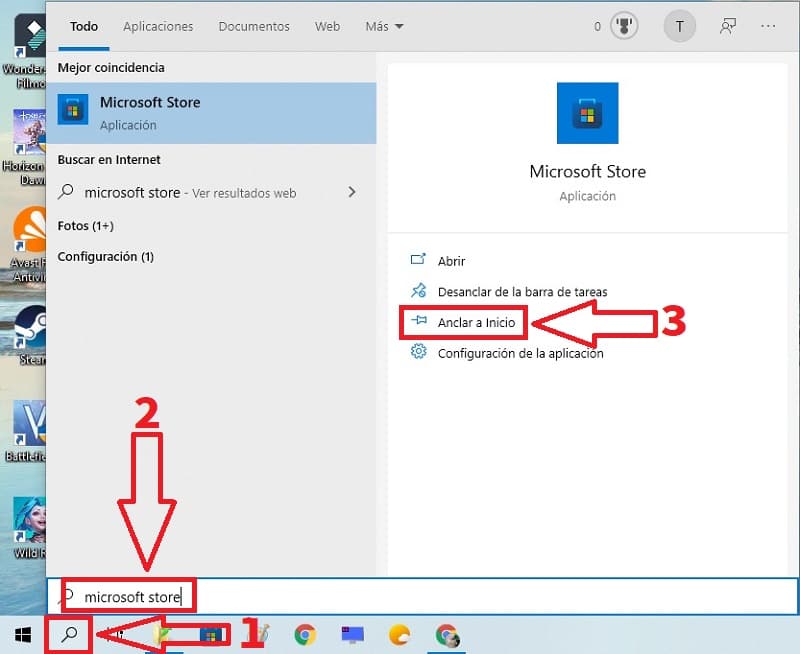Click Battlefield desktop shortcut
Viewport: 800px width, 654px height.
[27, 432]
